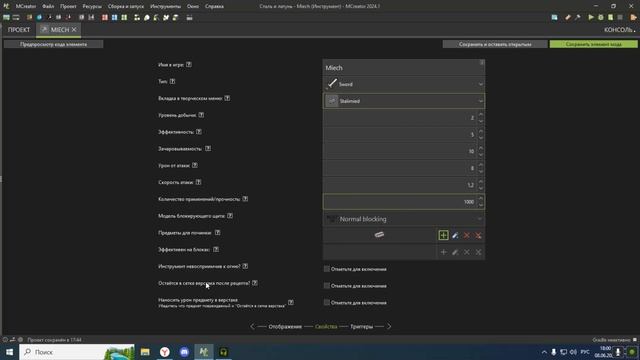The width and height of the screenshot is (640, 360).
Task: Click status text Проект сохранён в 17:44
Action: click(x=55, y=340)
